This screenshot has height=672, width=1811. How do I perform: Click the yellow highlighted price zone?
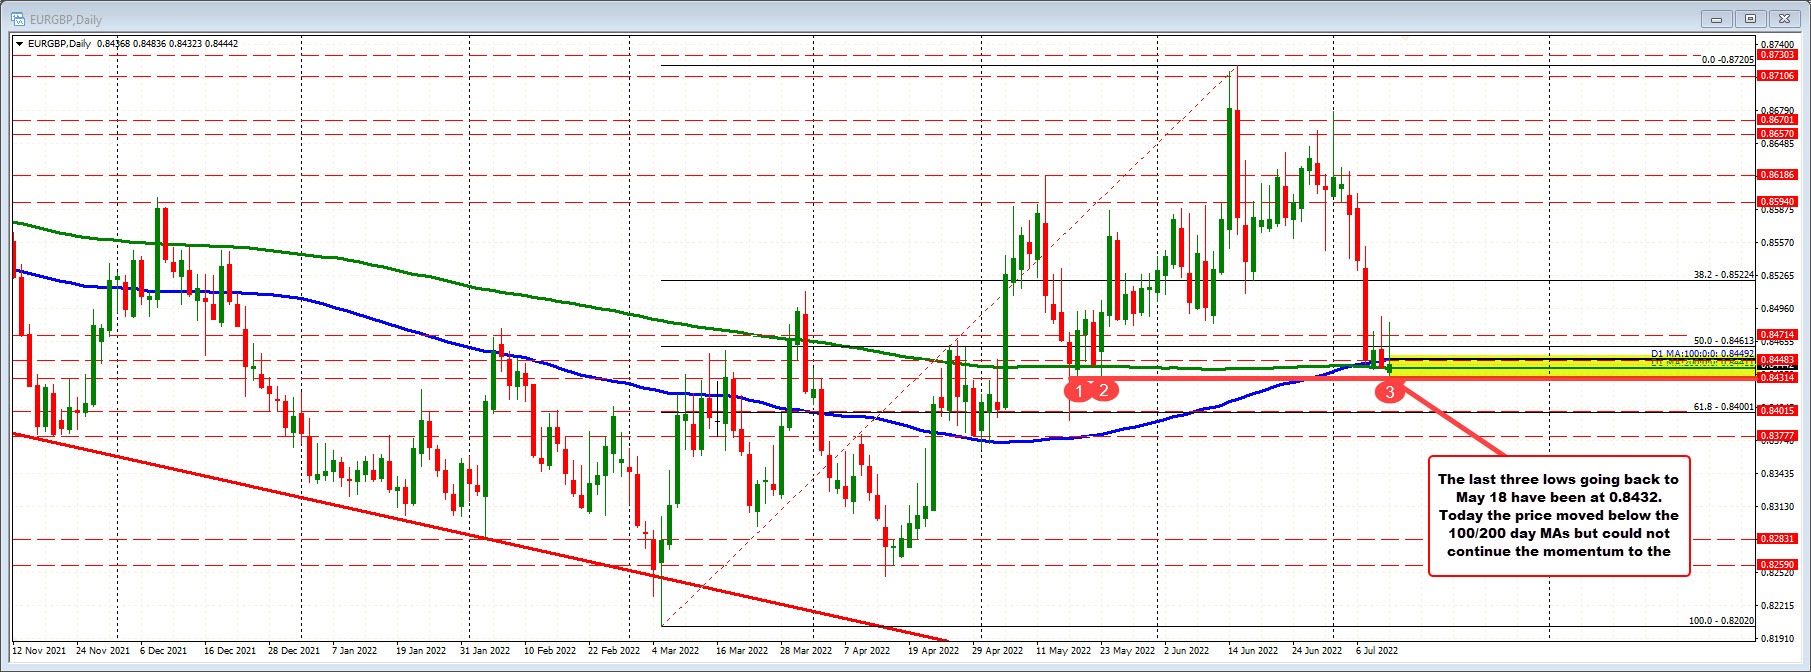tap(1560, 368)
